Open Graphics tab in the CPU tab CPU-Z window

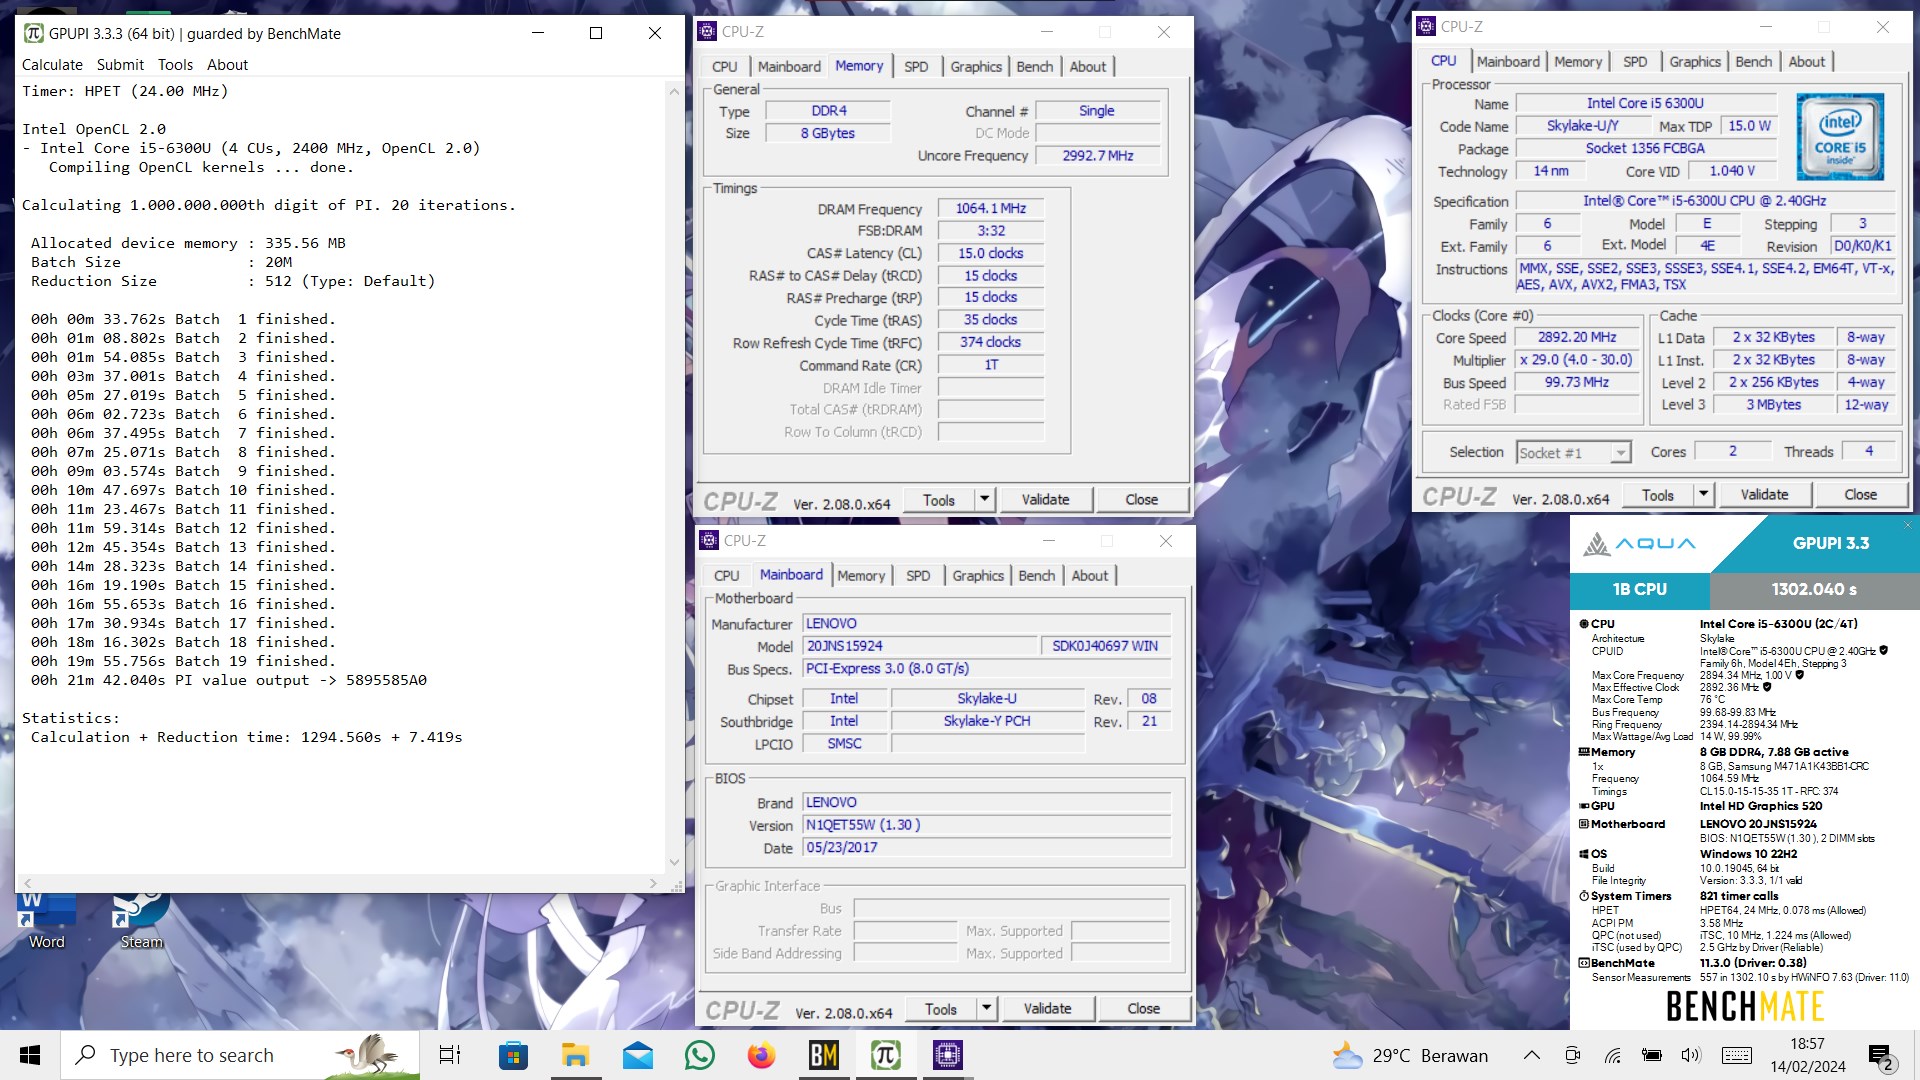(1695, 62)
